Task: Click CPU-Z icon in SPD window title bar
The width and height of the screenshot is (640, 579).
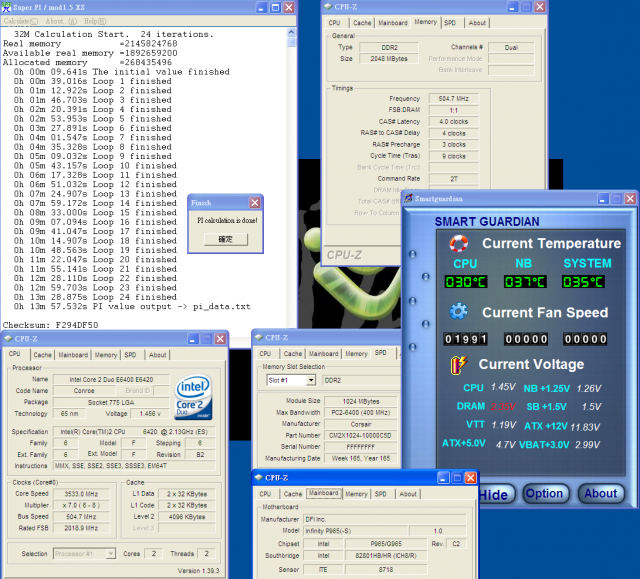Action: [x=258, y=337]
